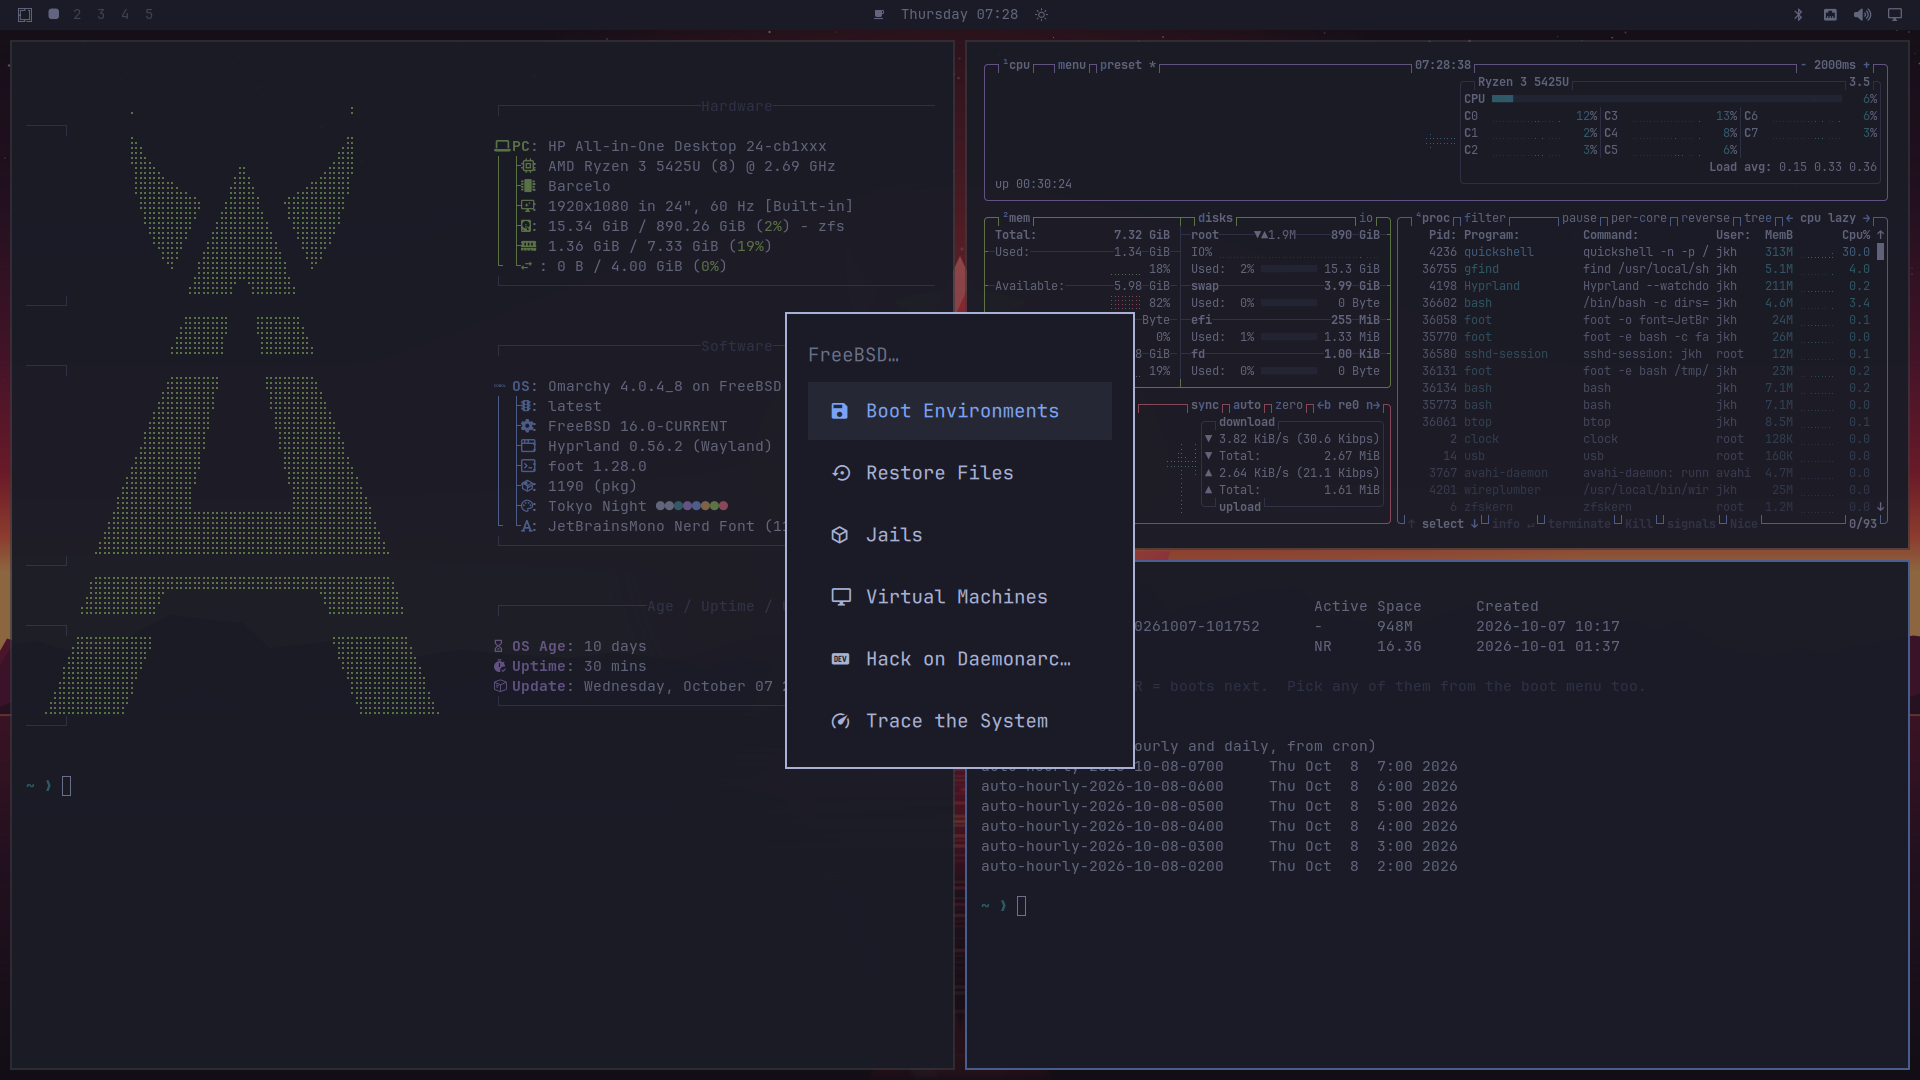Switch to workspace 3 in top bar
The height and width of the screenshot is (1080, 1920).
click(101, 15)
